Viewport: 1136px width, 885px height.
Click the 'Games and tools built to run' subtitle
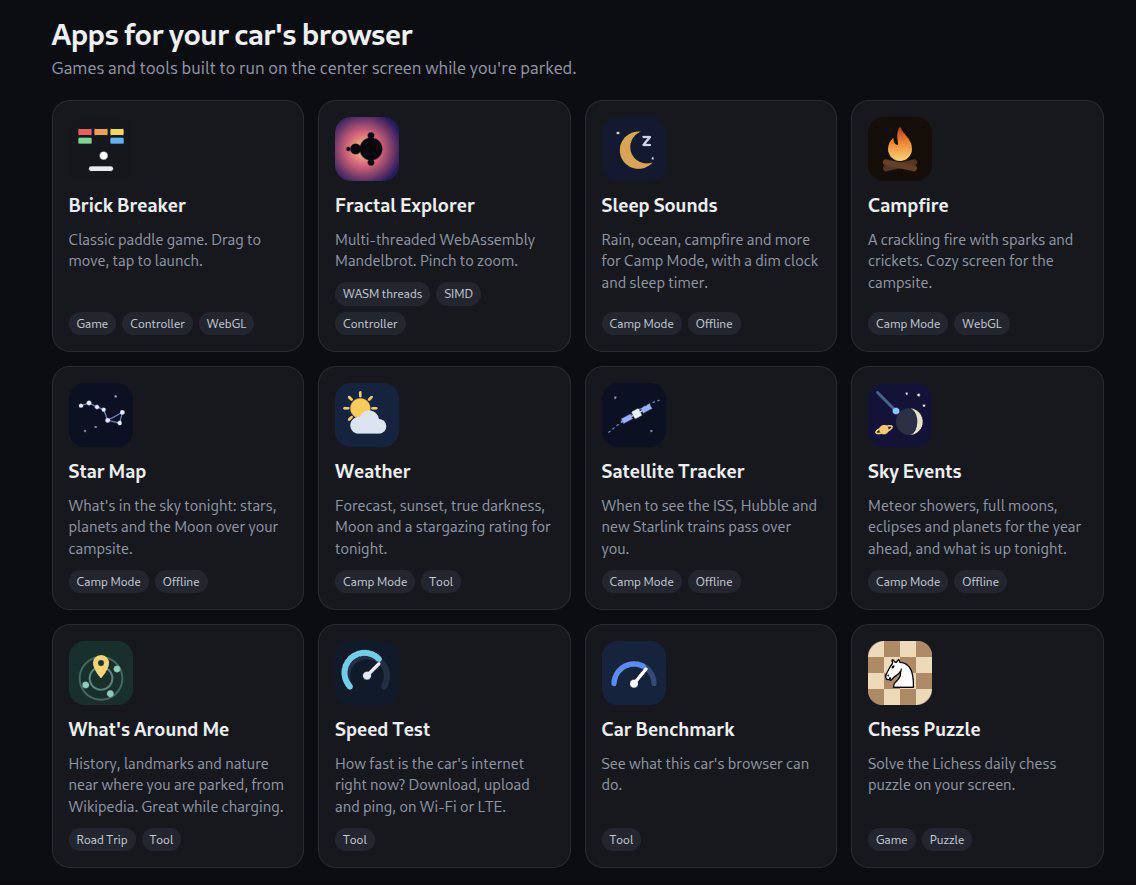[x=314, y=68]
